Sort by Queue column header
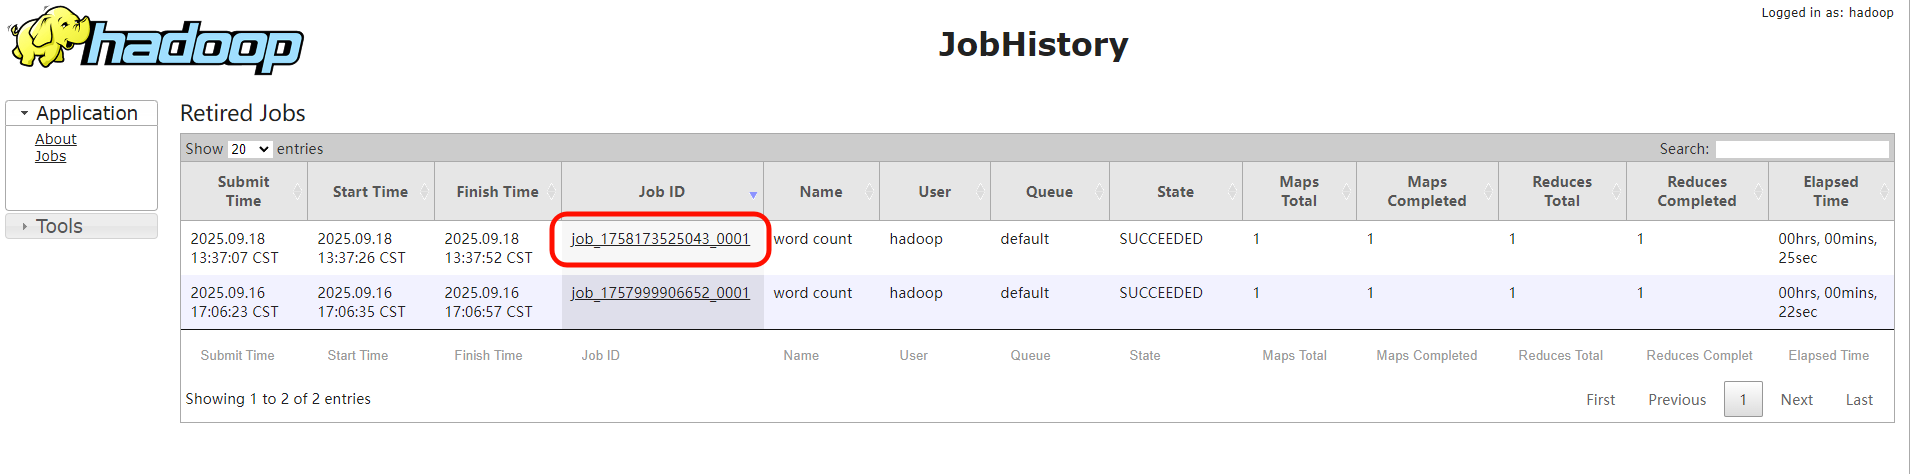This screenshot has height=474, width=1910. pos(1049,191)
